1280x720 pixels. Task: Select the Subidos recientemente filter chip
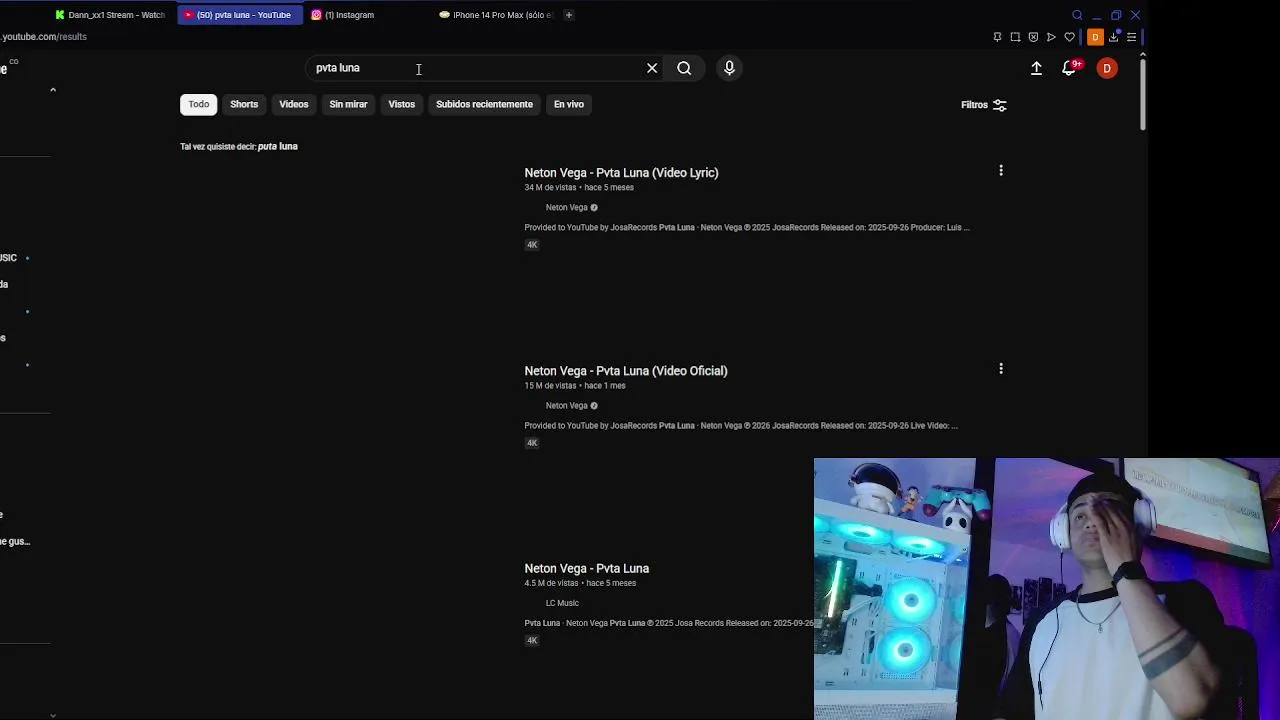click(484, 104)
